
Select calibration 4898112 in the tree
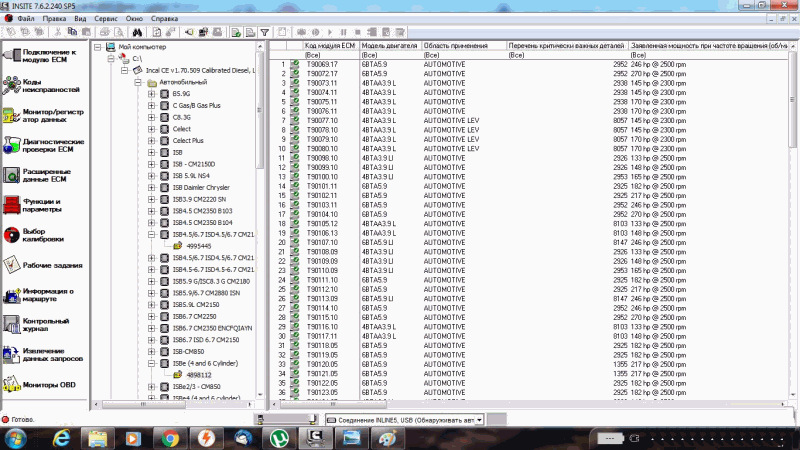[198, 376]
